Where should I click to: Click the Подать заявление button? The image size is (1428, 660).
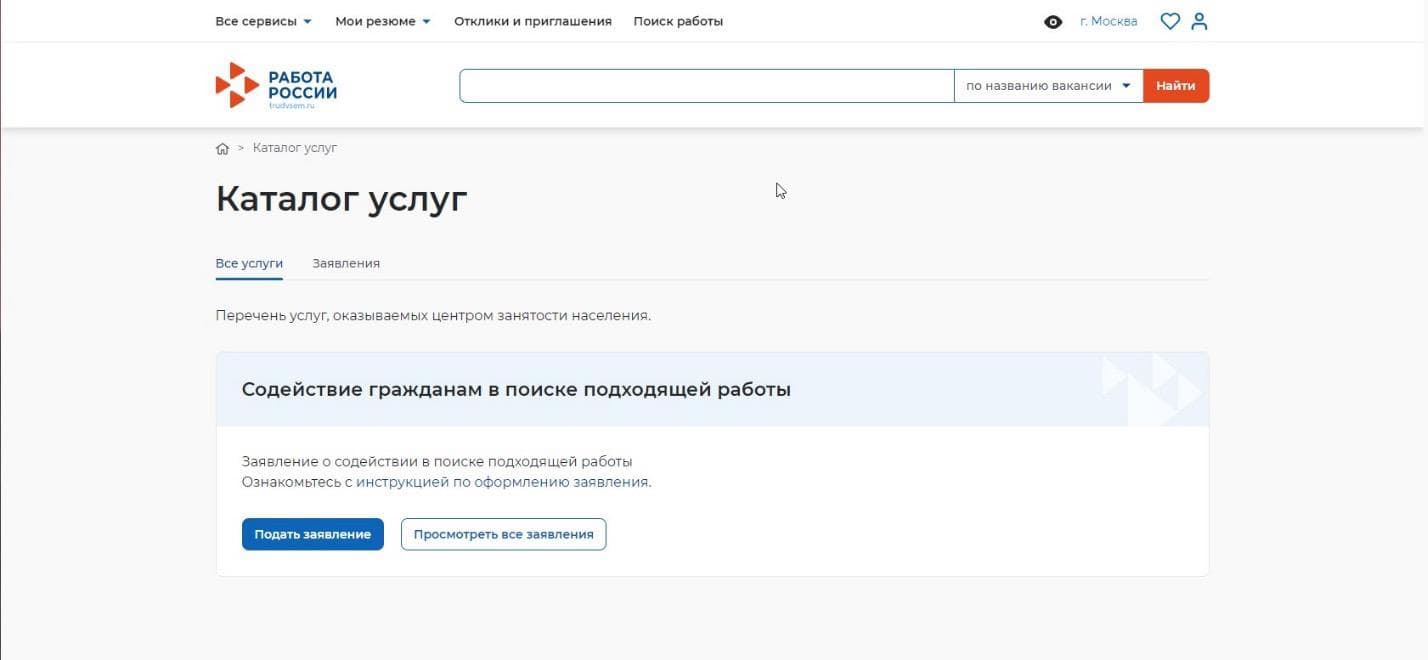[312, 534]
